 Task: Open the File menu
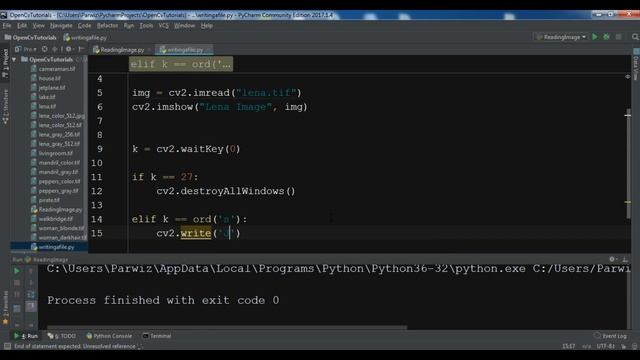click(x=7, y=25)
